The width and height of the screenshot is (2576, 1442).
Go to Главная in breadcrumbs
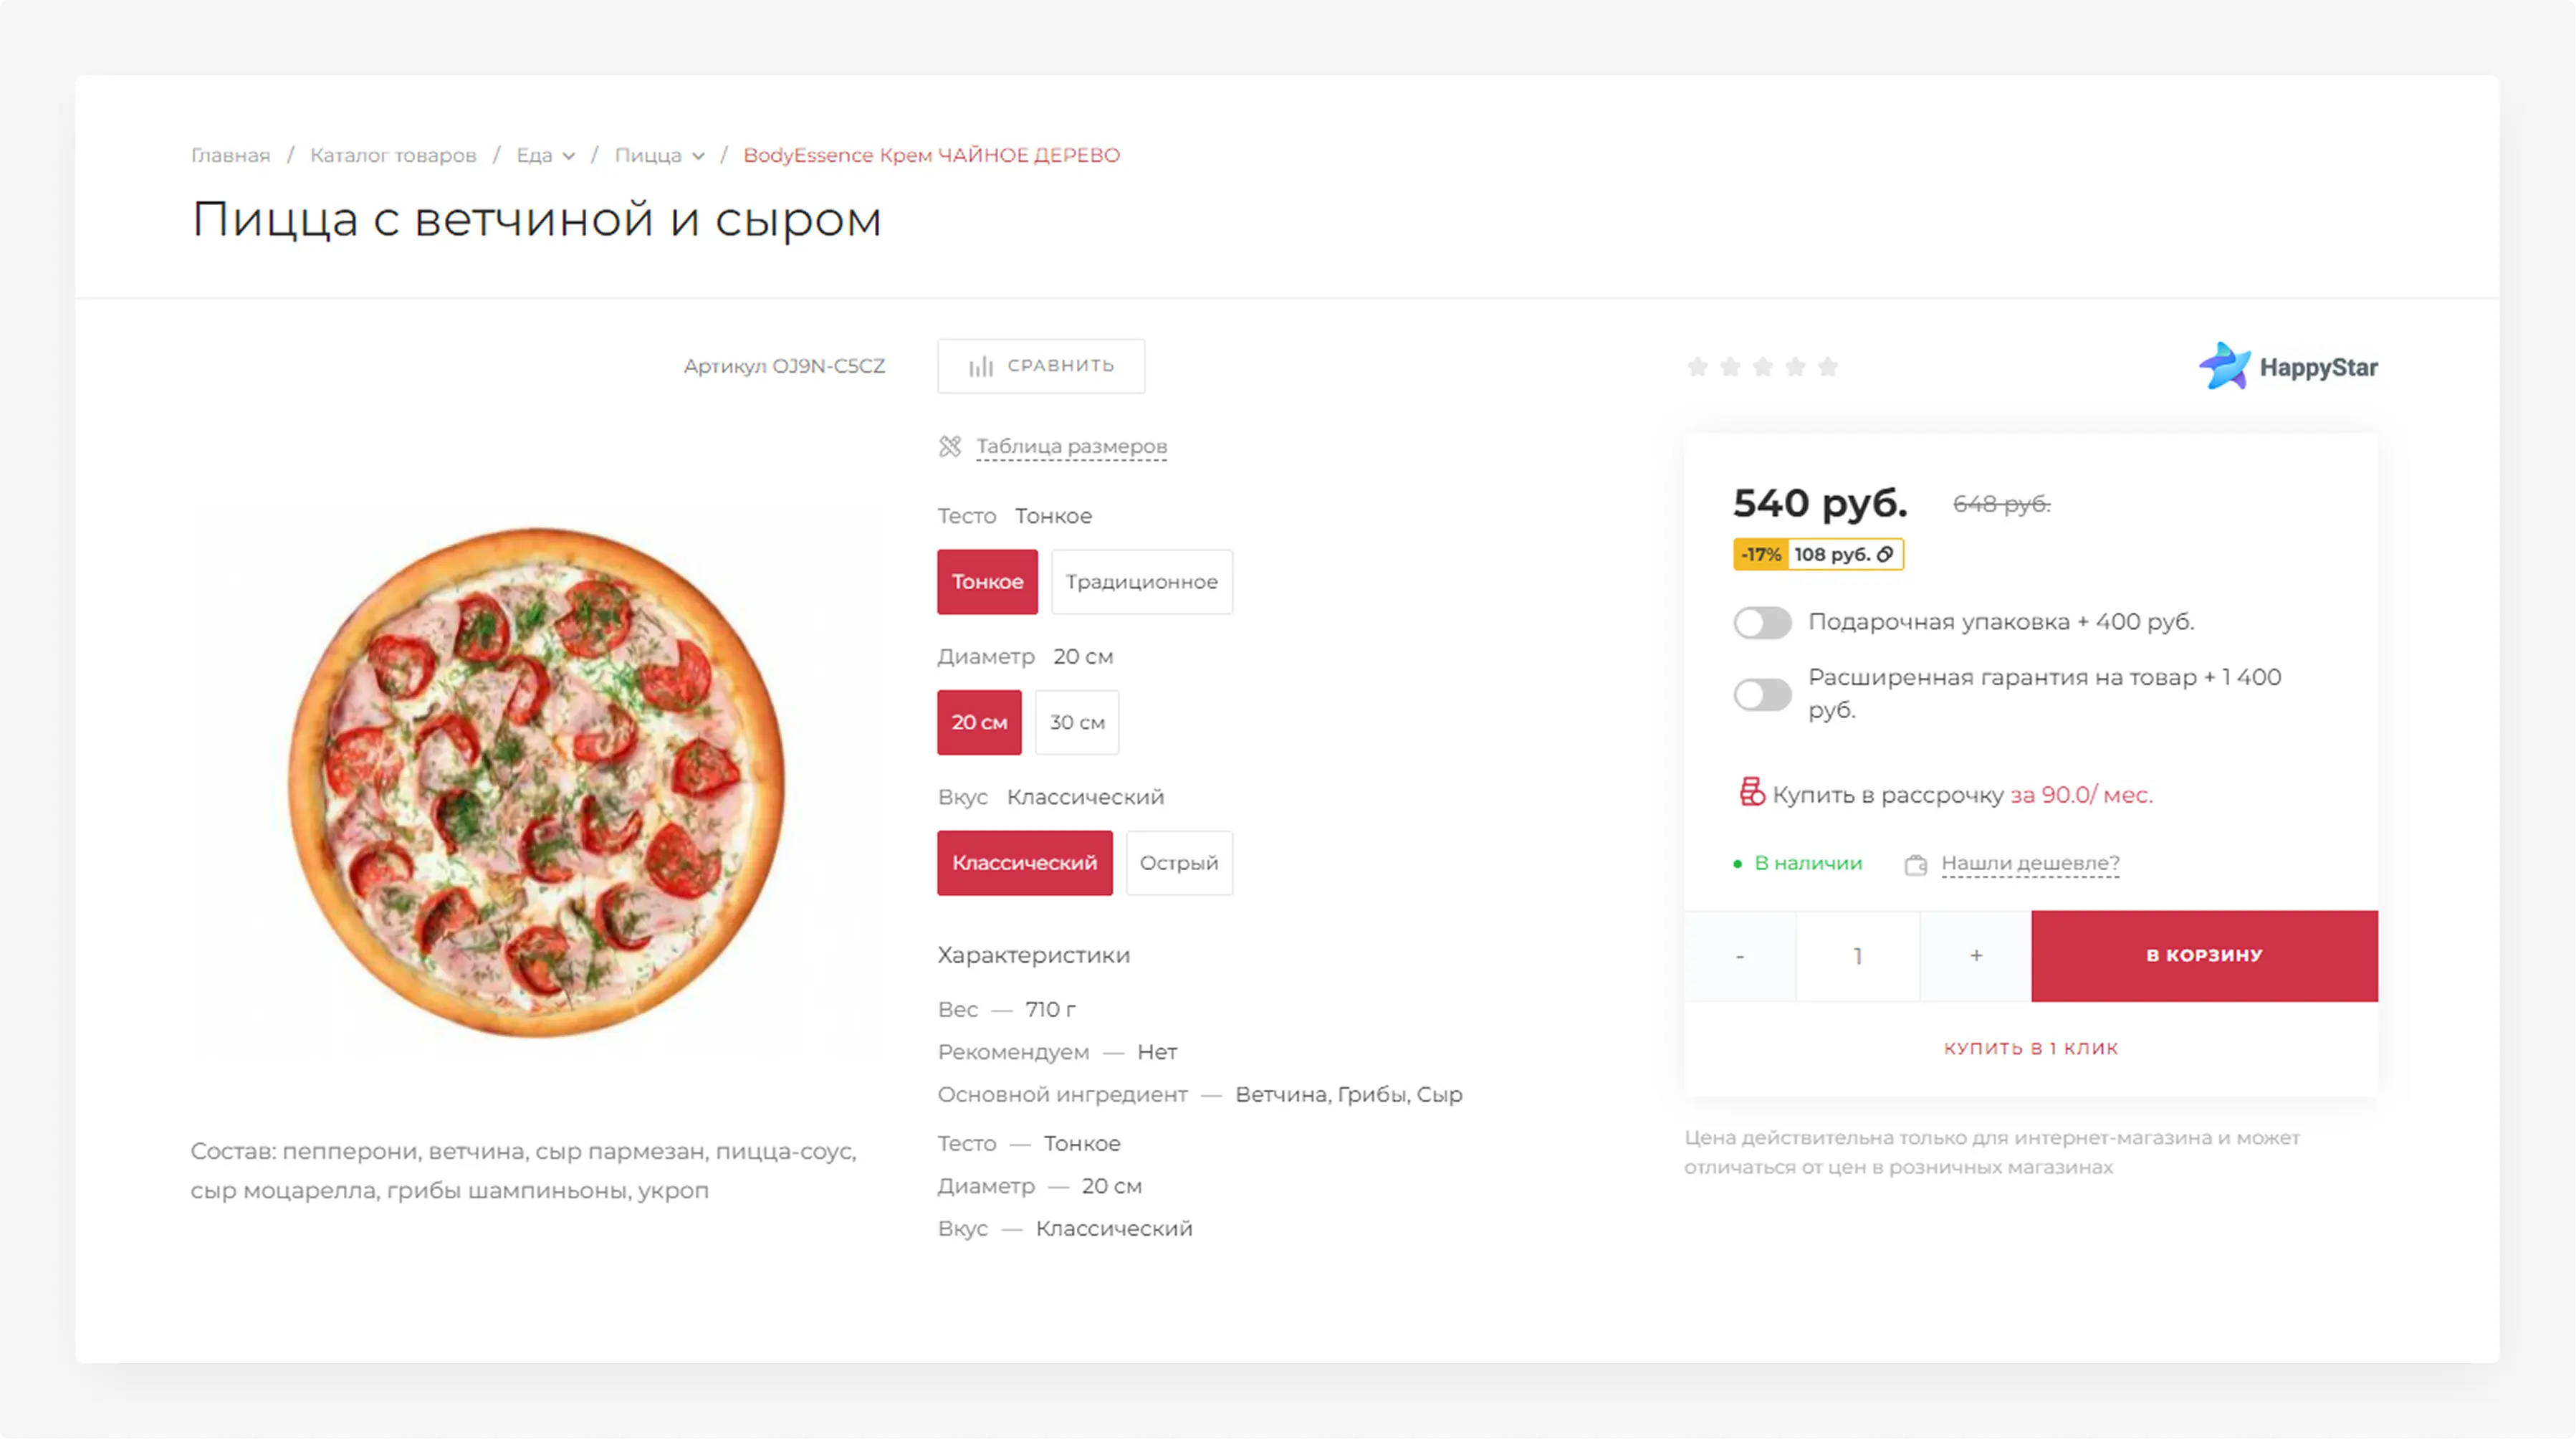pos(230,155)
